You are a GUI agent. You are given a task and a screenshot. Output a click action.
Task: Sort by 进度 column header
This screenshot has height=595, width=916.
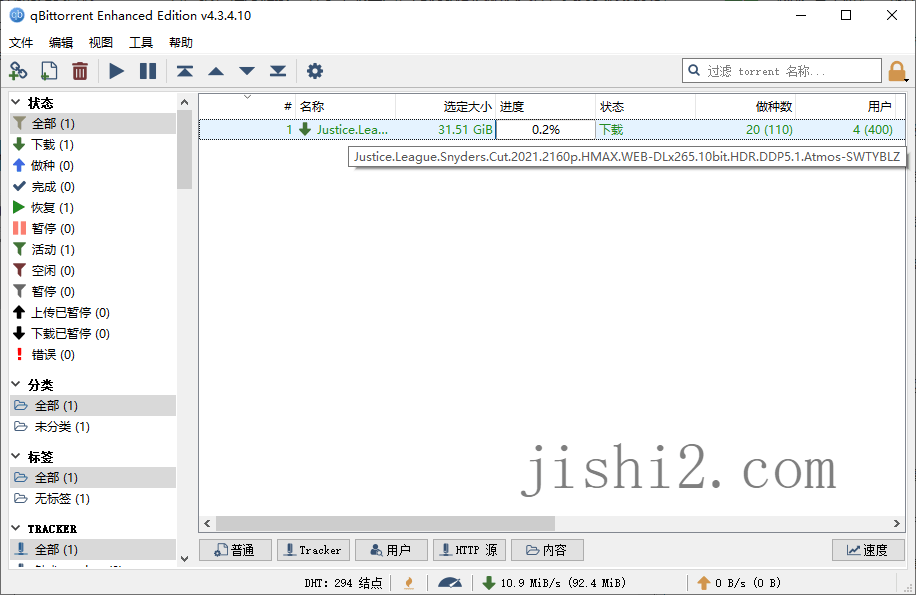[546, 107]
